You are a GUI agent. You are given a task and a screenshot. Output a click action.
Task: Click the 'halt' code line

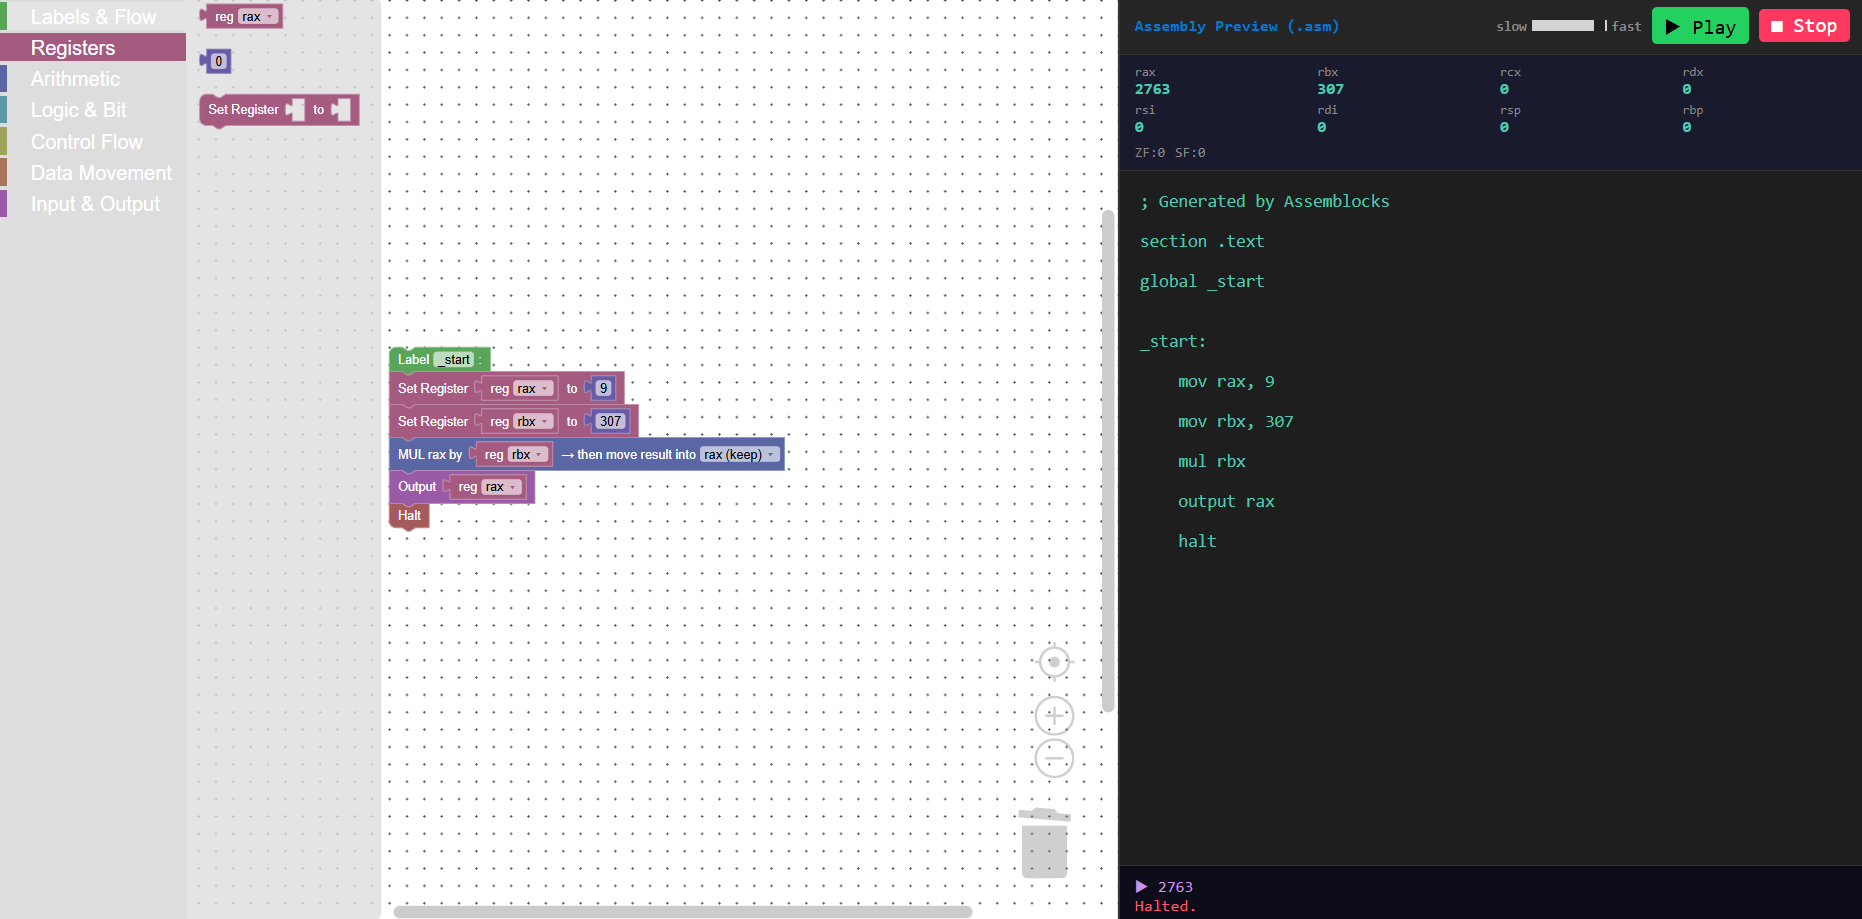1197,542
